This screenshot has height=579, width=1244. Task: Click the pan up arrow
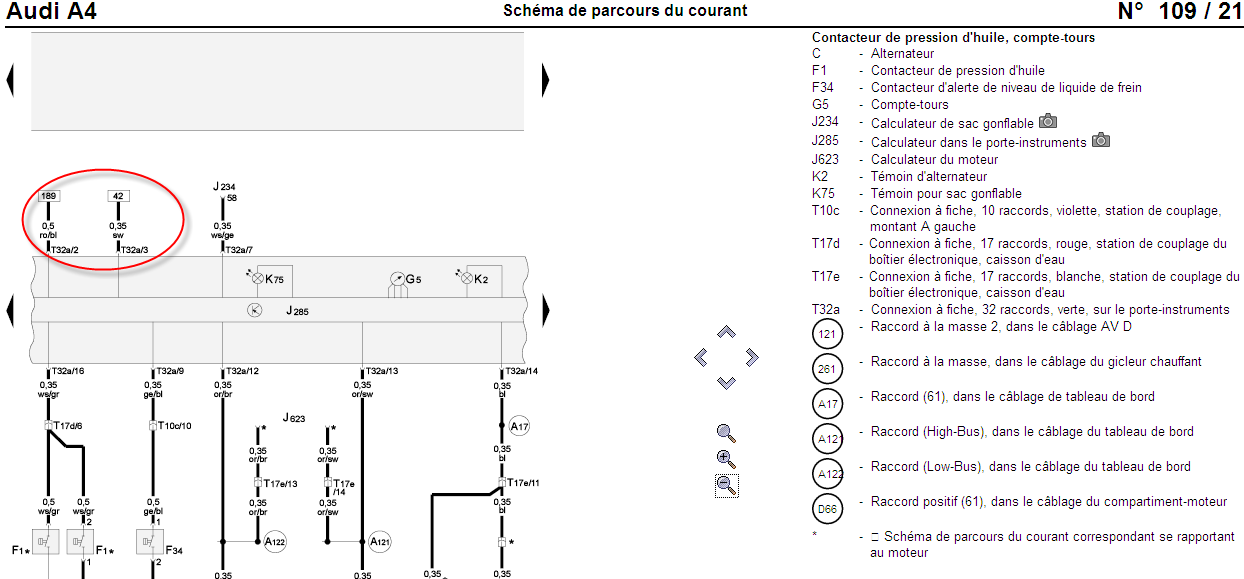coord(727,331)
